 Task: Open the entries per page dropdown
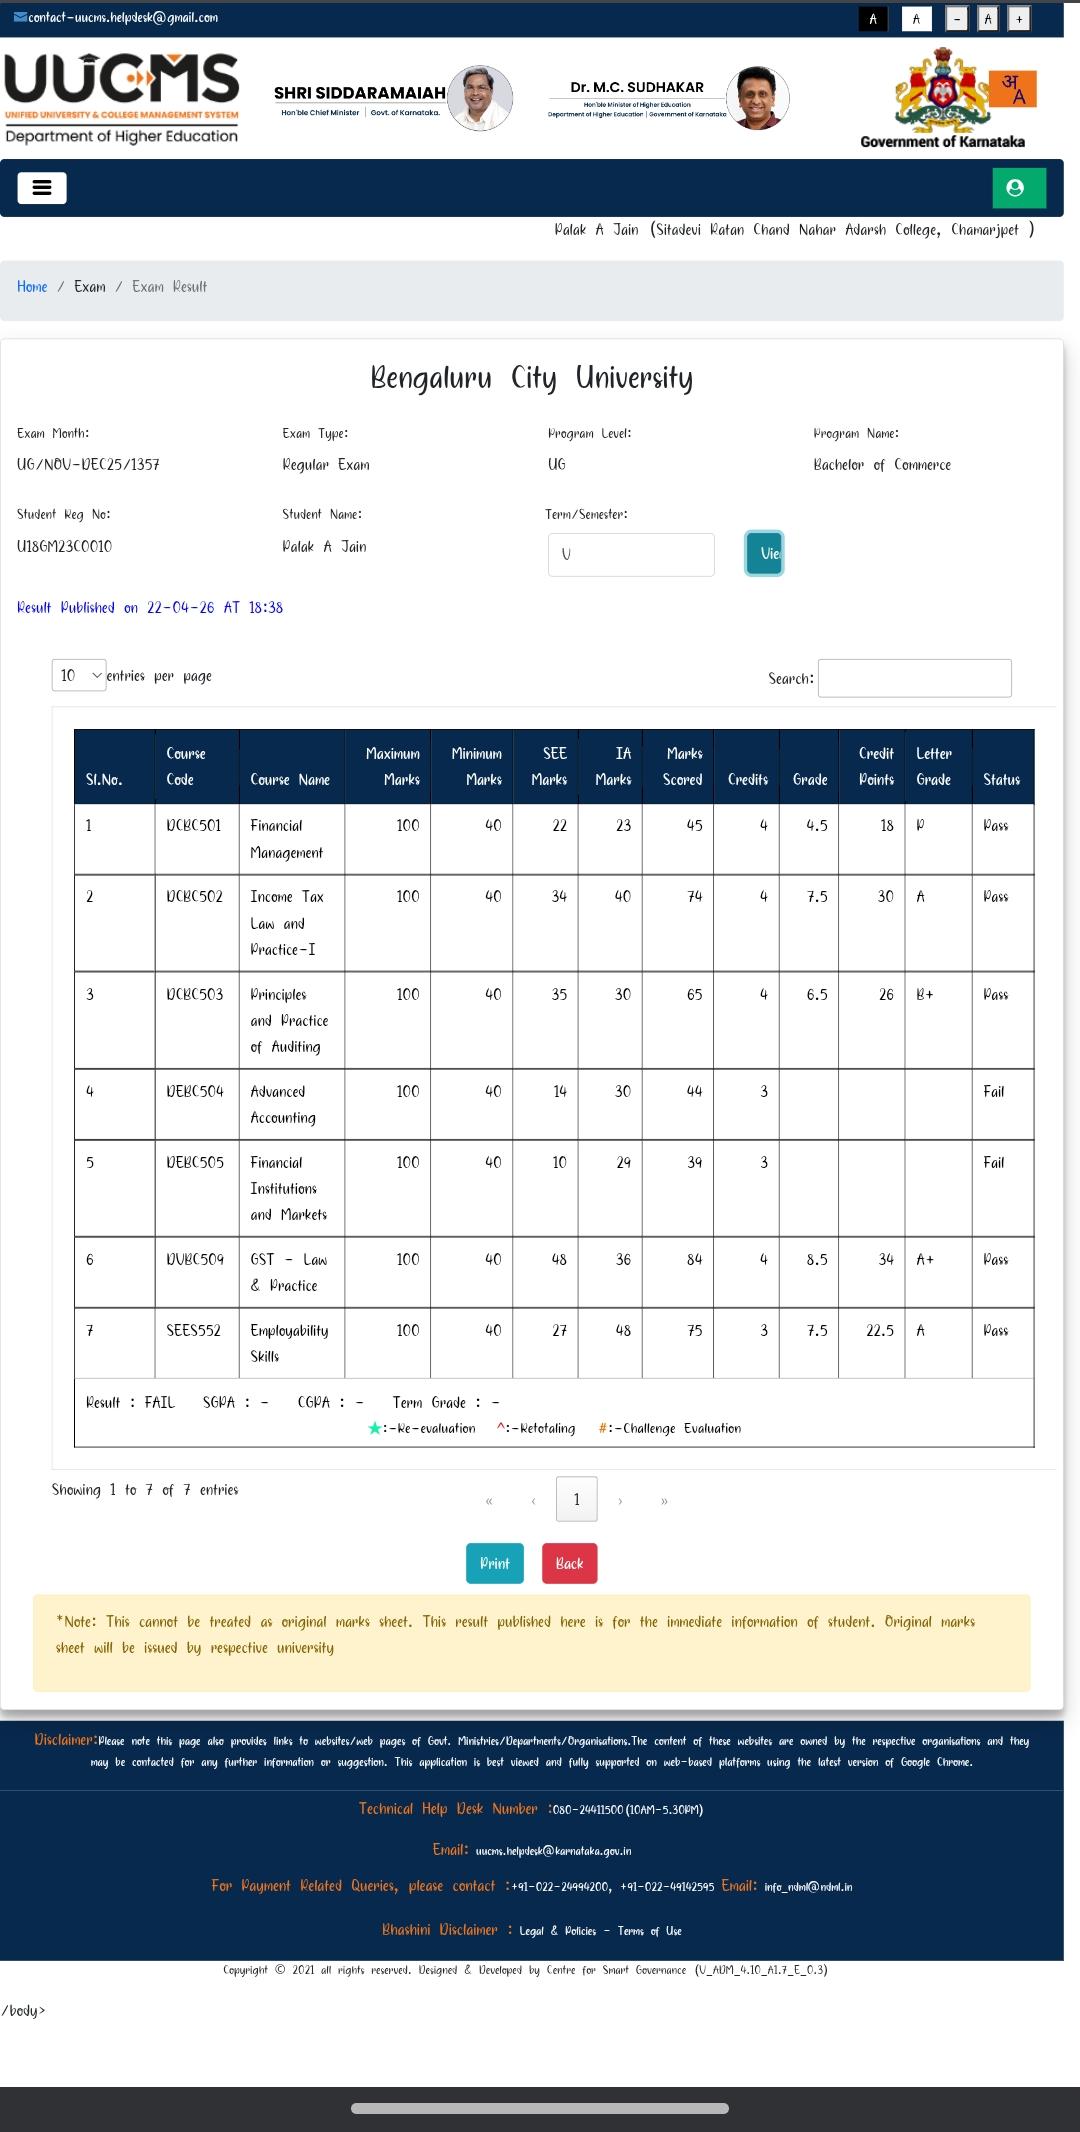[x=79, y=675]
